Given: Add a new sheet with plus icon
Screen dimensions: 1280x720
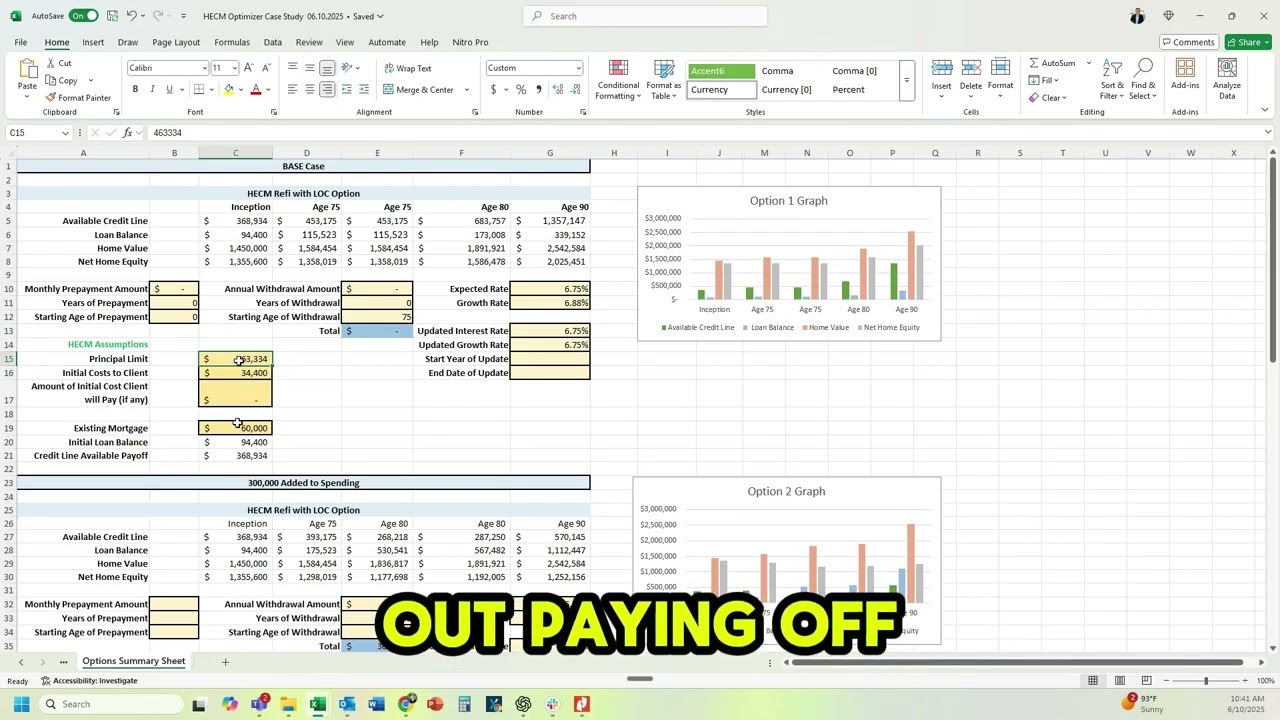Looking at the screenshot, I should [x=225, y=662].
